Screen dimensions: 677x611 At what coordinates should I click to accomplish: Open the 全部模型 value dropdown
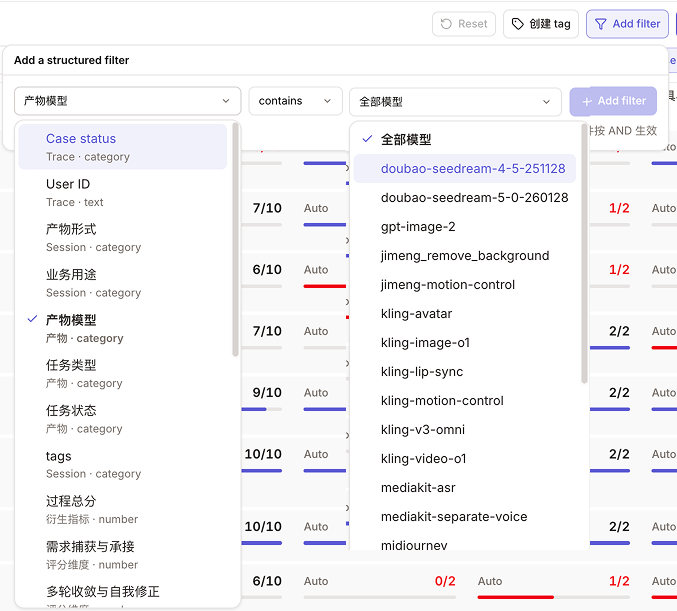click(455, 102)
